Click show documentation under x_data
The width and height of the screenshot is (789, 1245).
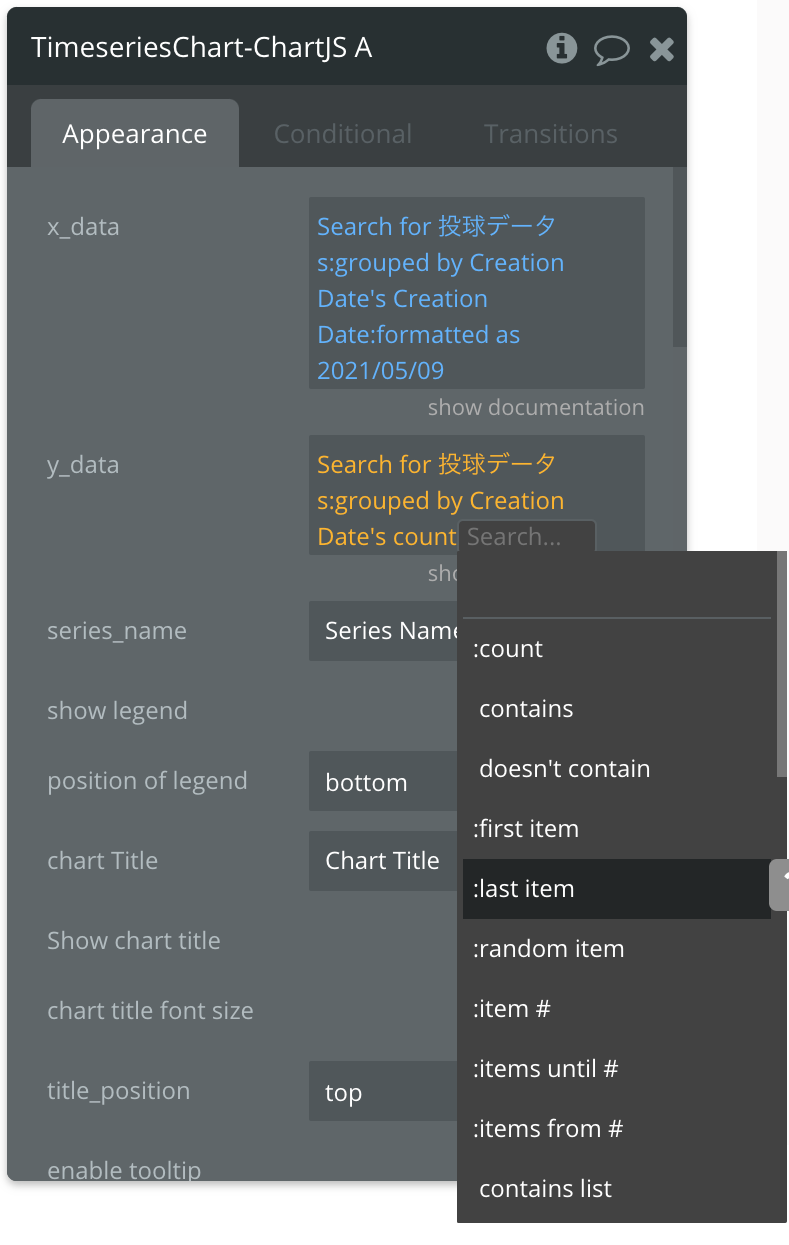pyautogui.click(x=536, y=407)
